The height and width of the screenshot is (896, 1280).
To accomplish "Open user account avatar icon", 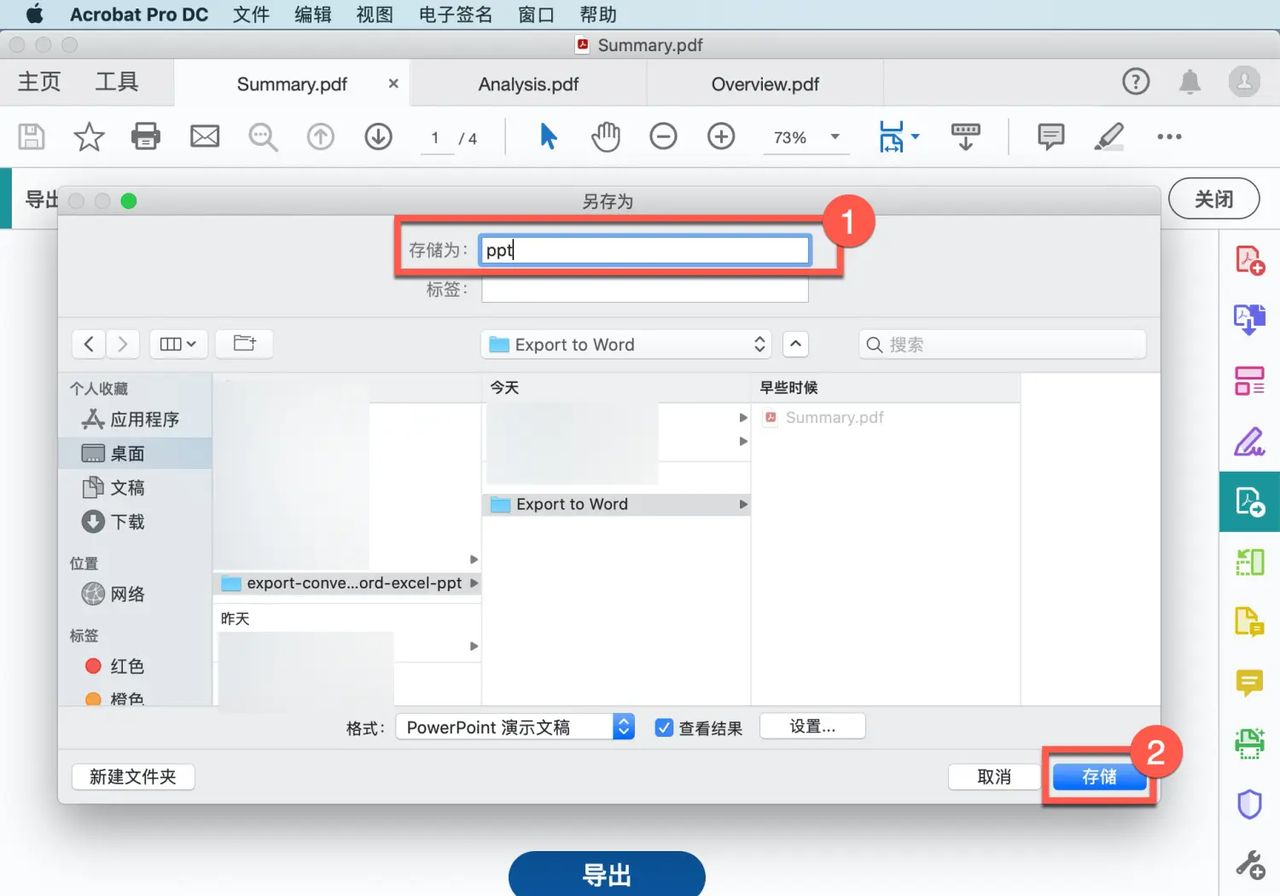I will (x=1244, y=81).
